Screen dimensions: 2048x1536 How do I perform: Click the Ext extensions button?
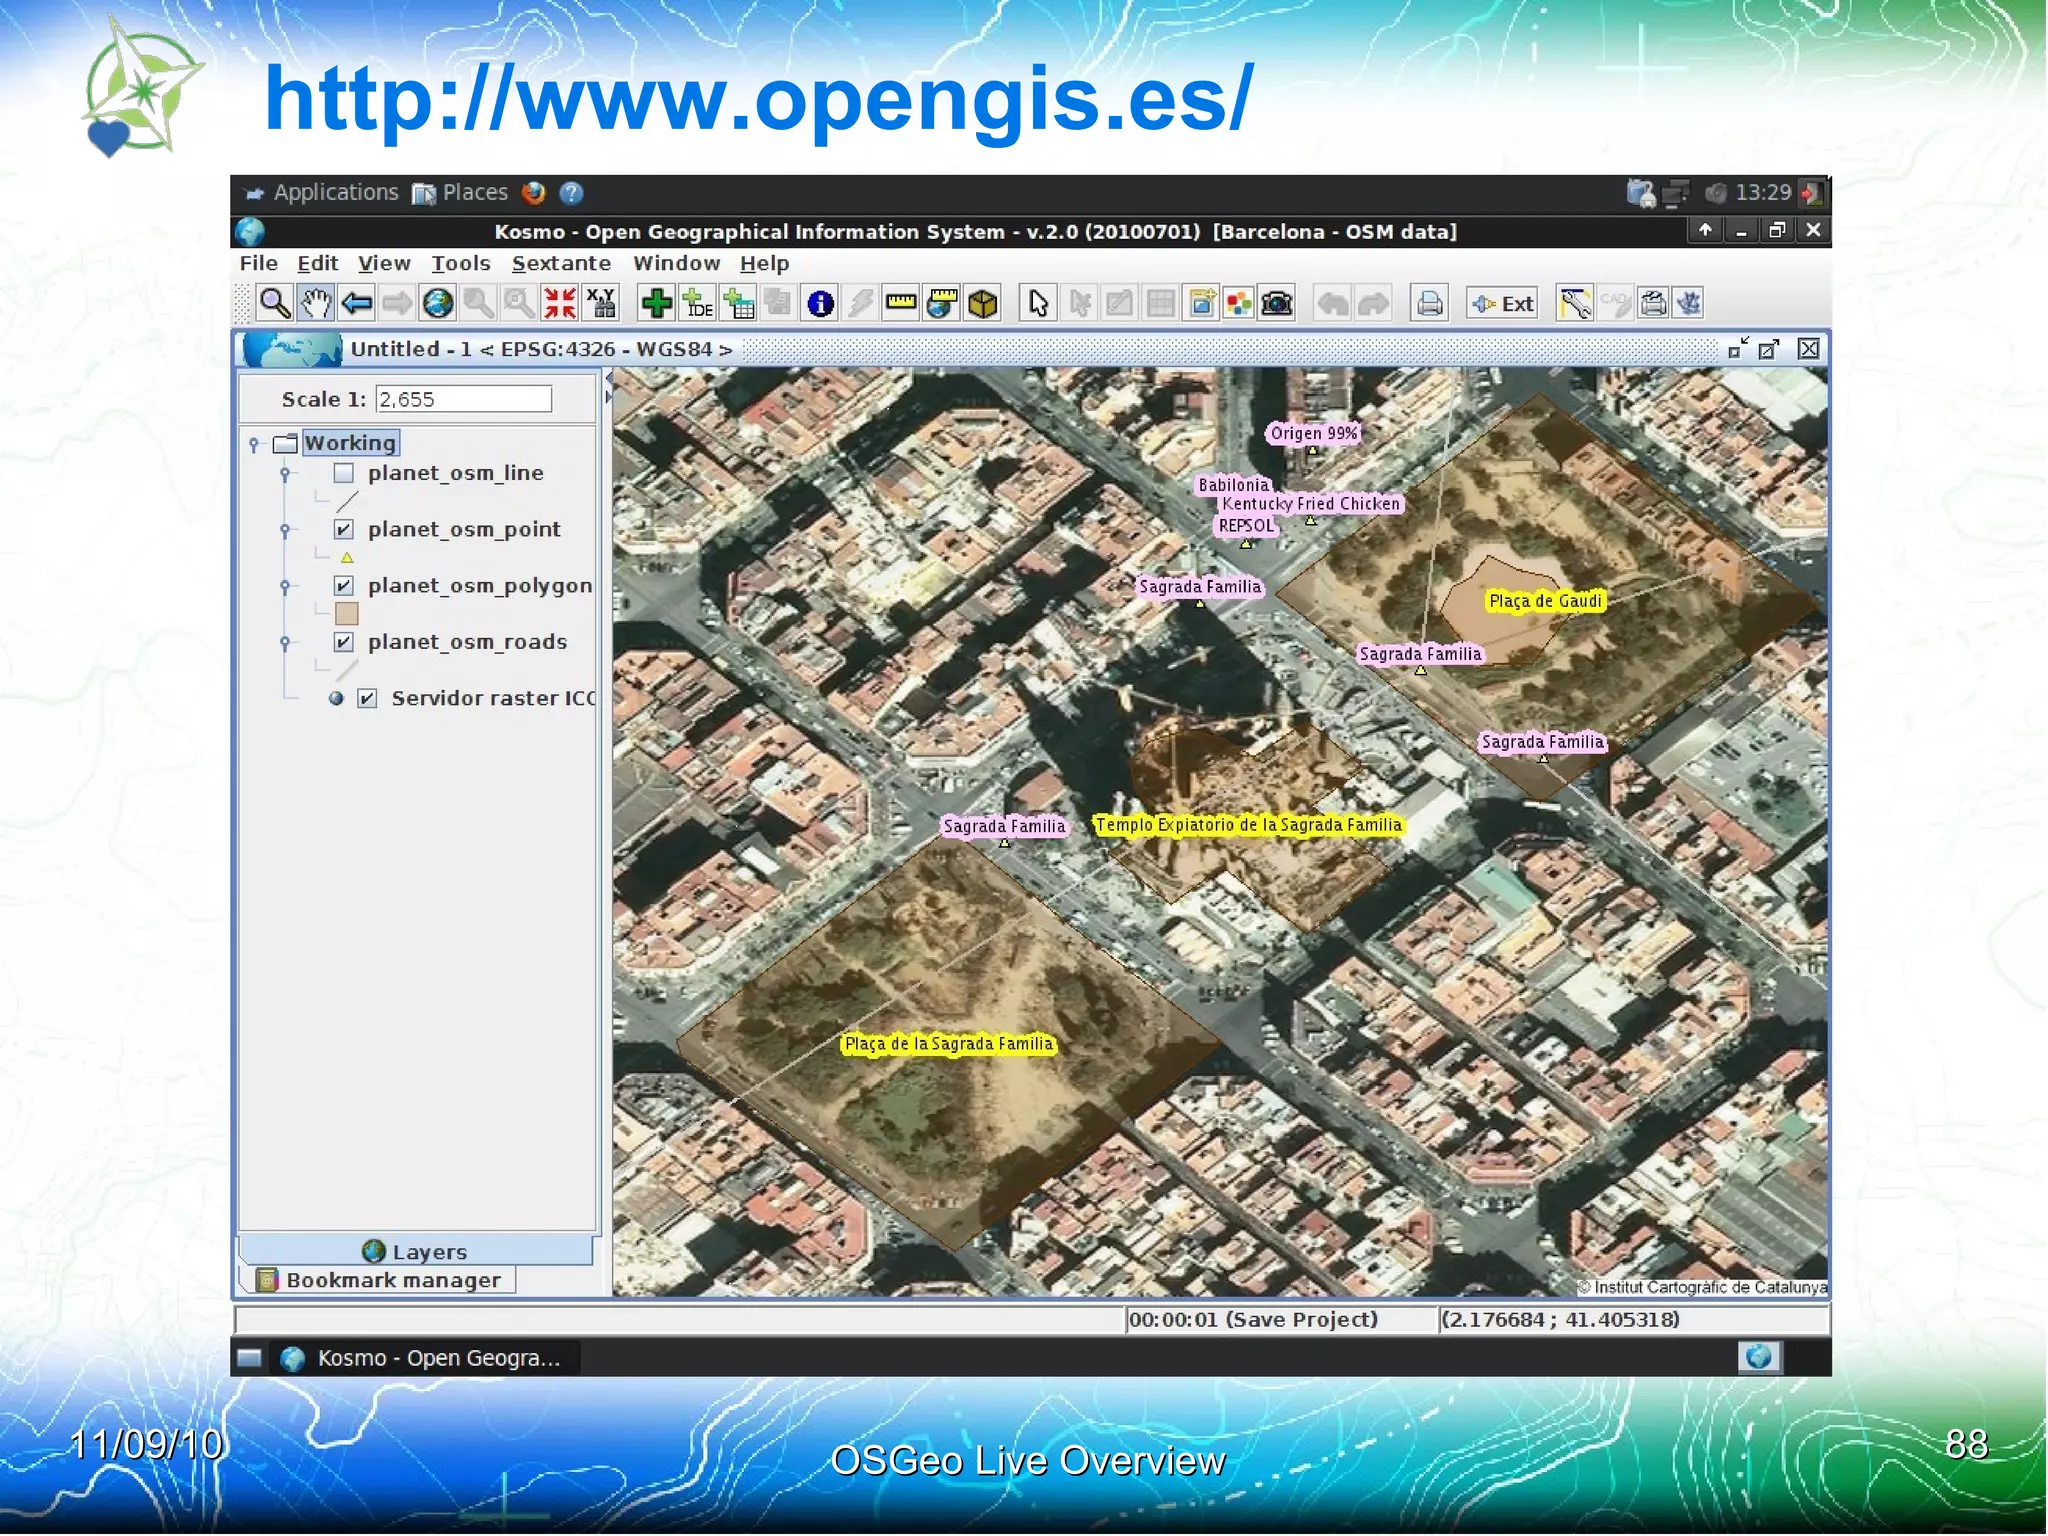tap(1502, 303)
